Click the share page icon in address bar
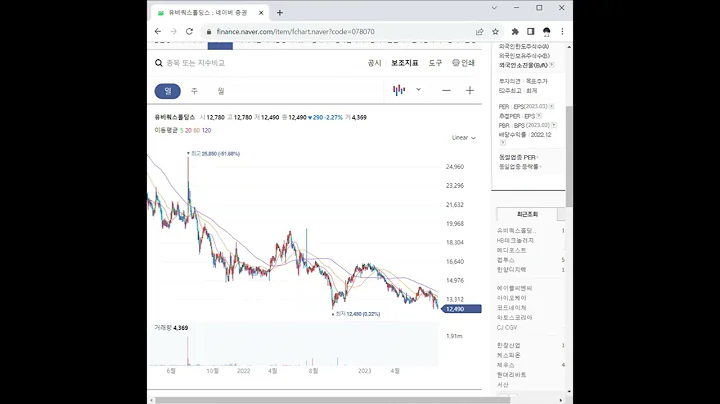Viewport: 720px width, 404px height. (x=480, y=31)
